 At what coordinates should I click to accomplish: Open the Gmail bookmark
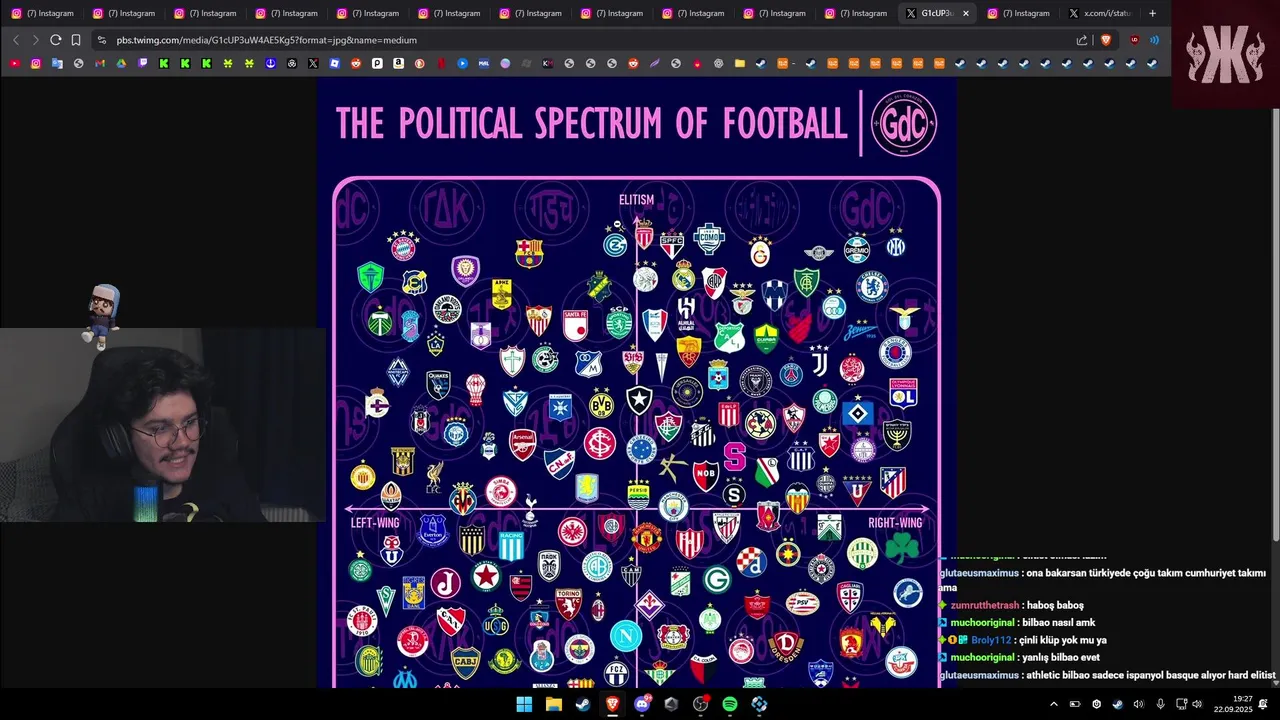pos(100,63)
